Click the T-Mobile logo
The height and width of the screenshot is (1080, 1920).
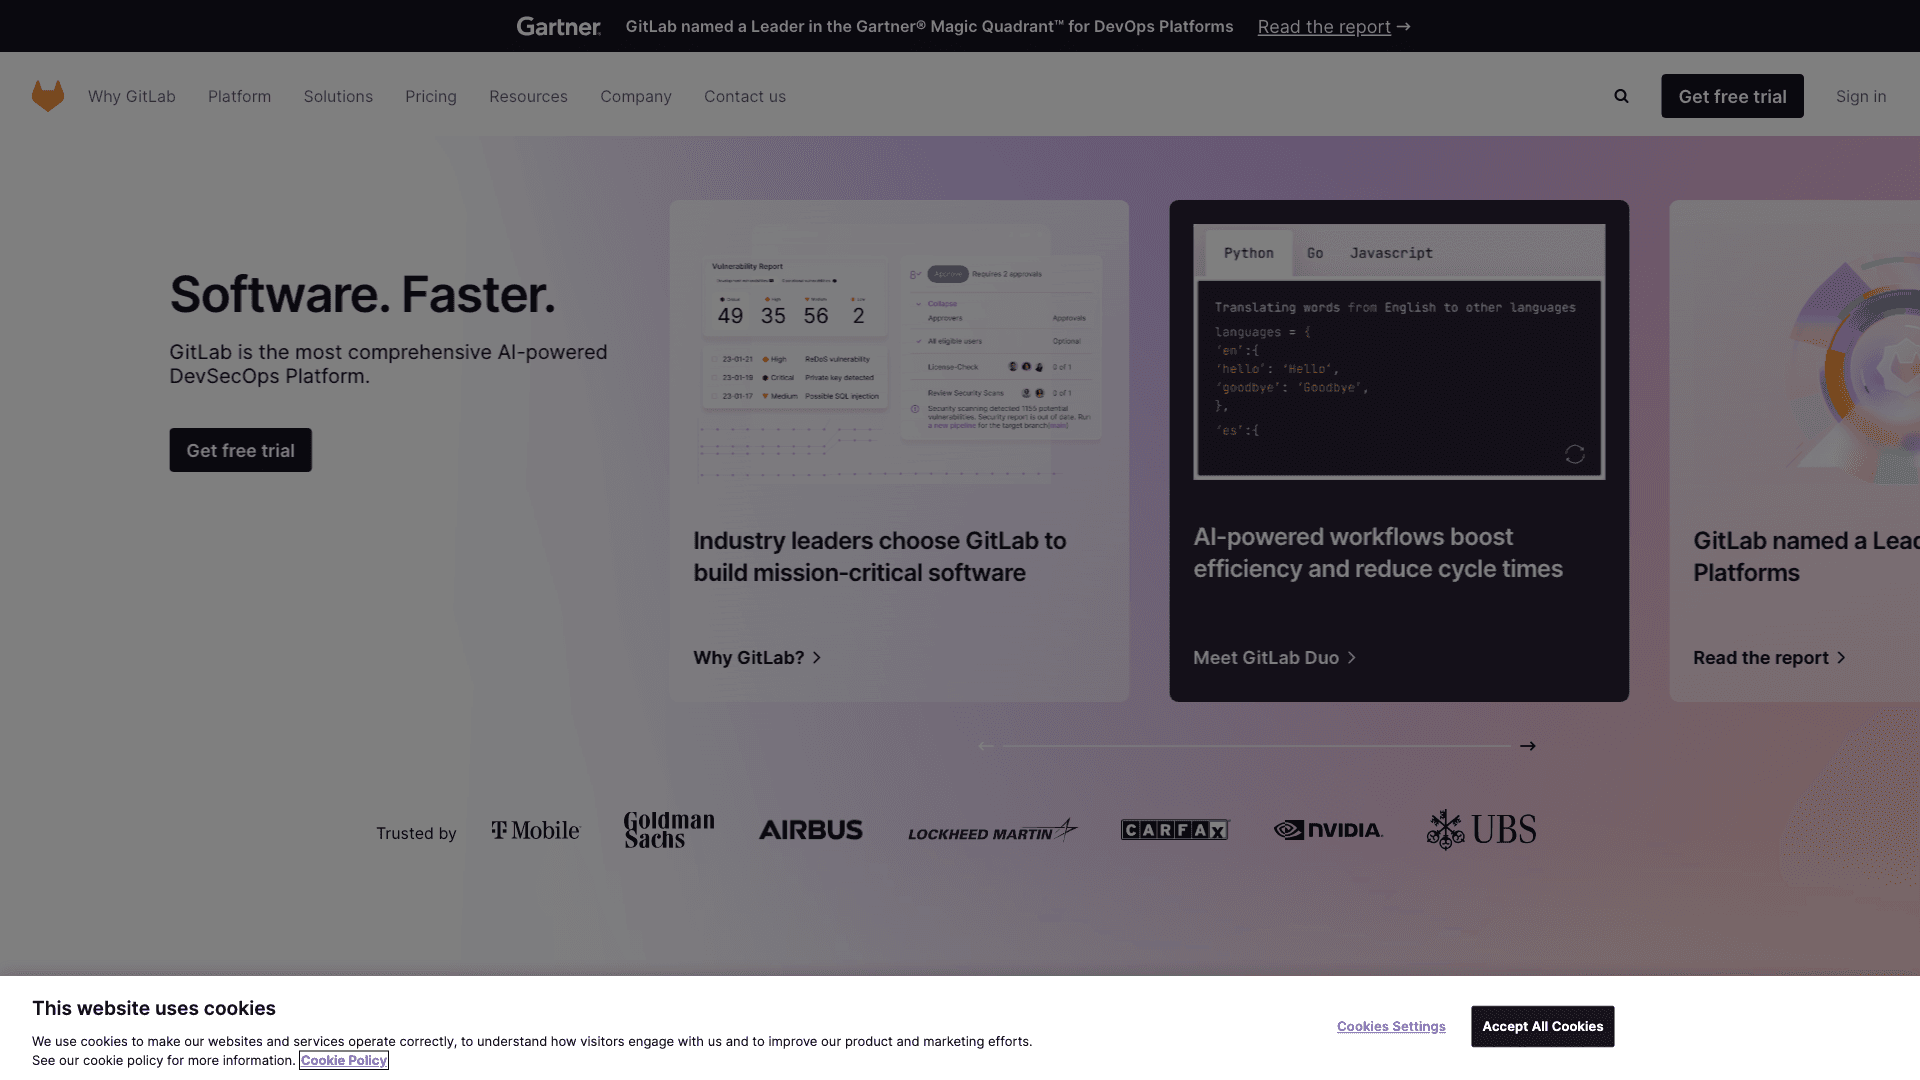(x=536, y=830)
